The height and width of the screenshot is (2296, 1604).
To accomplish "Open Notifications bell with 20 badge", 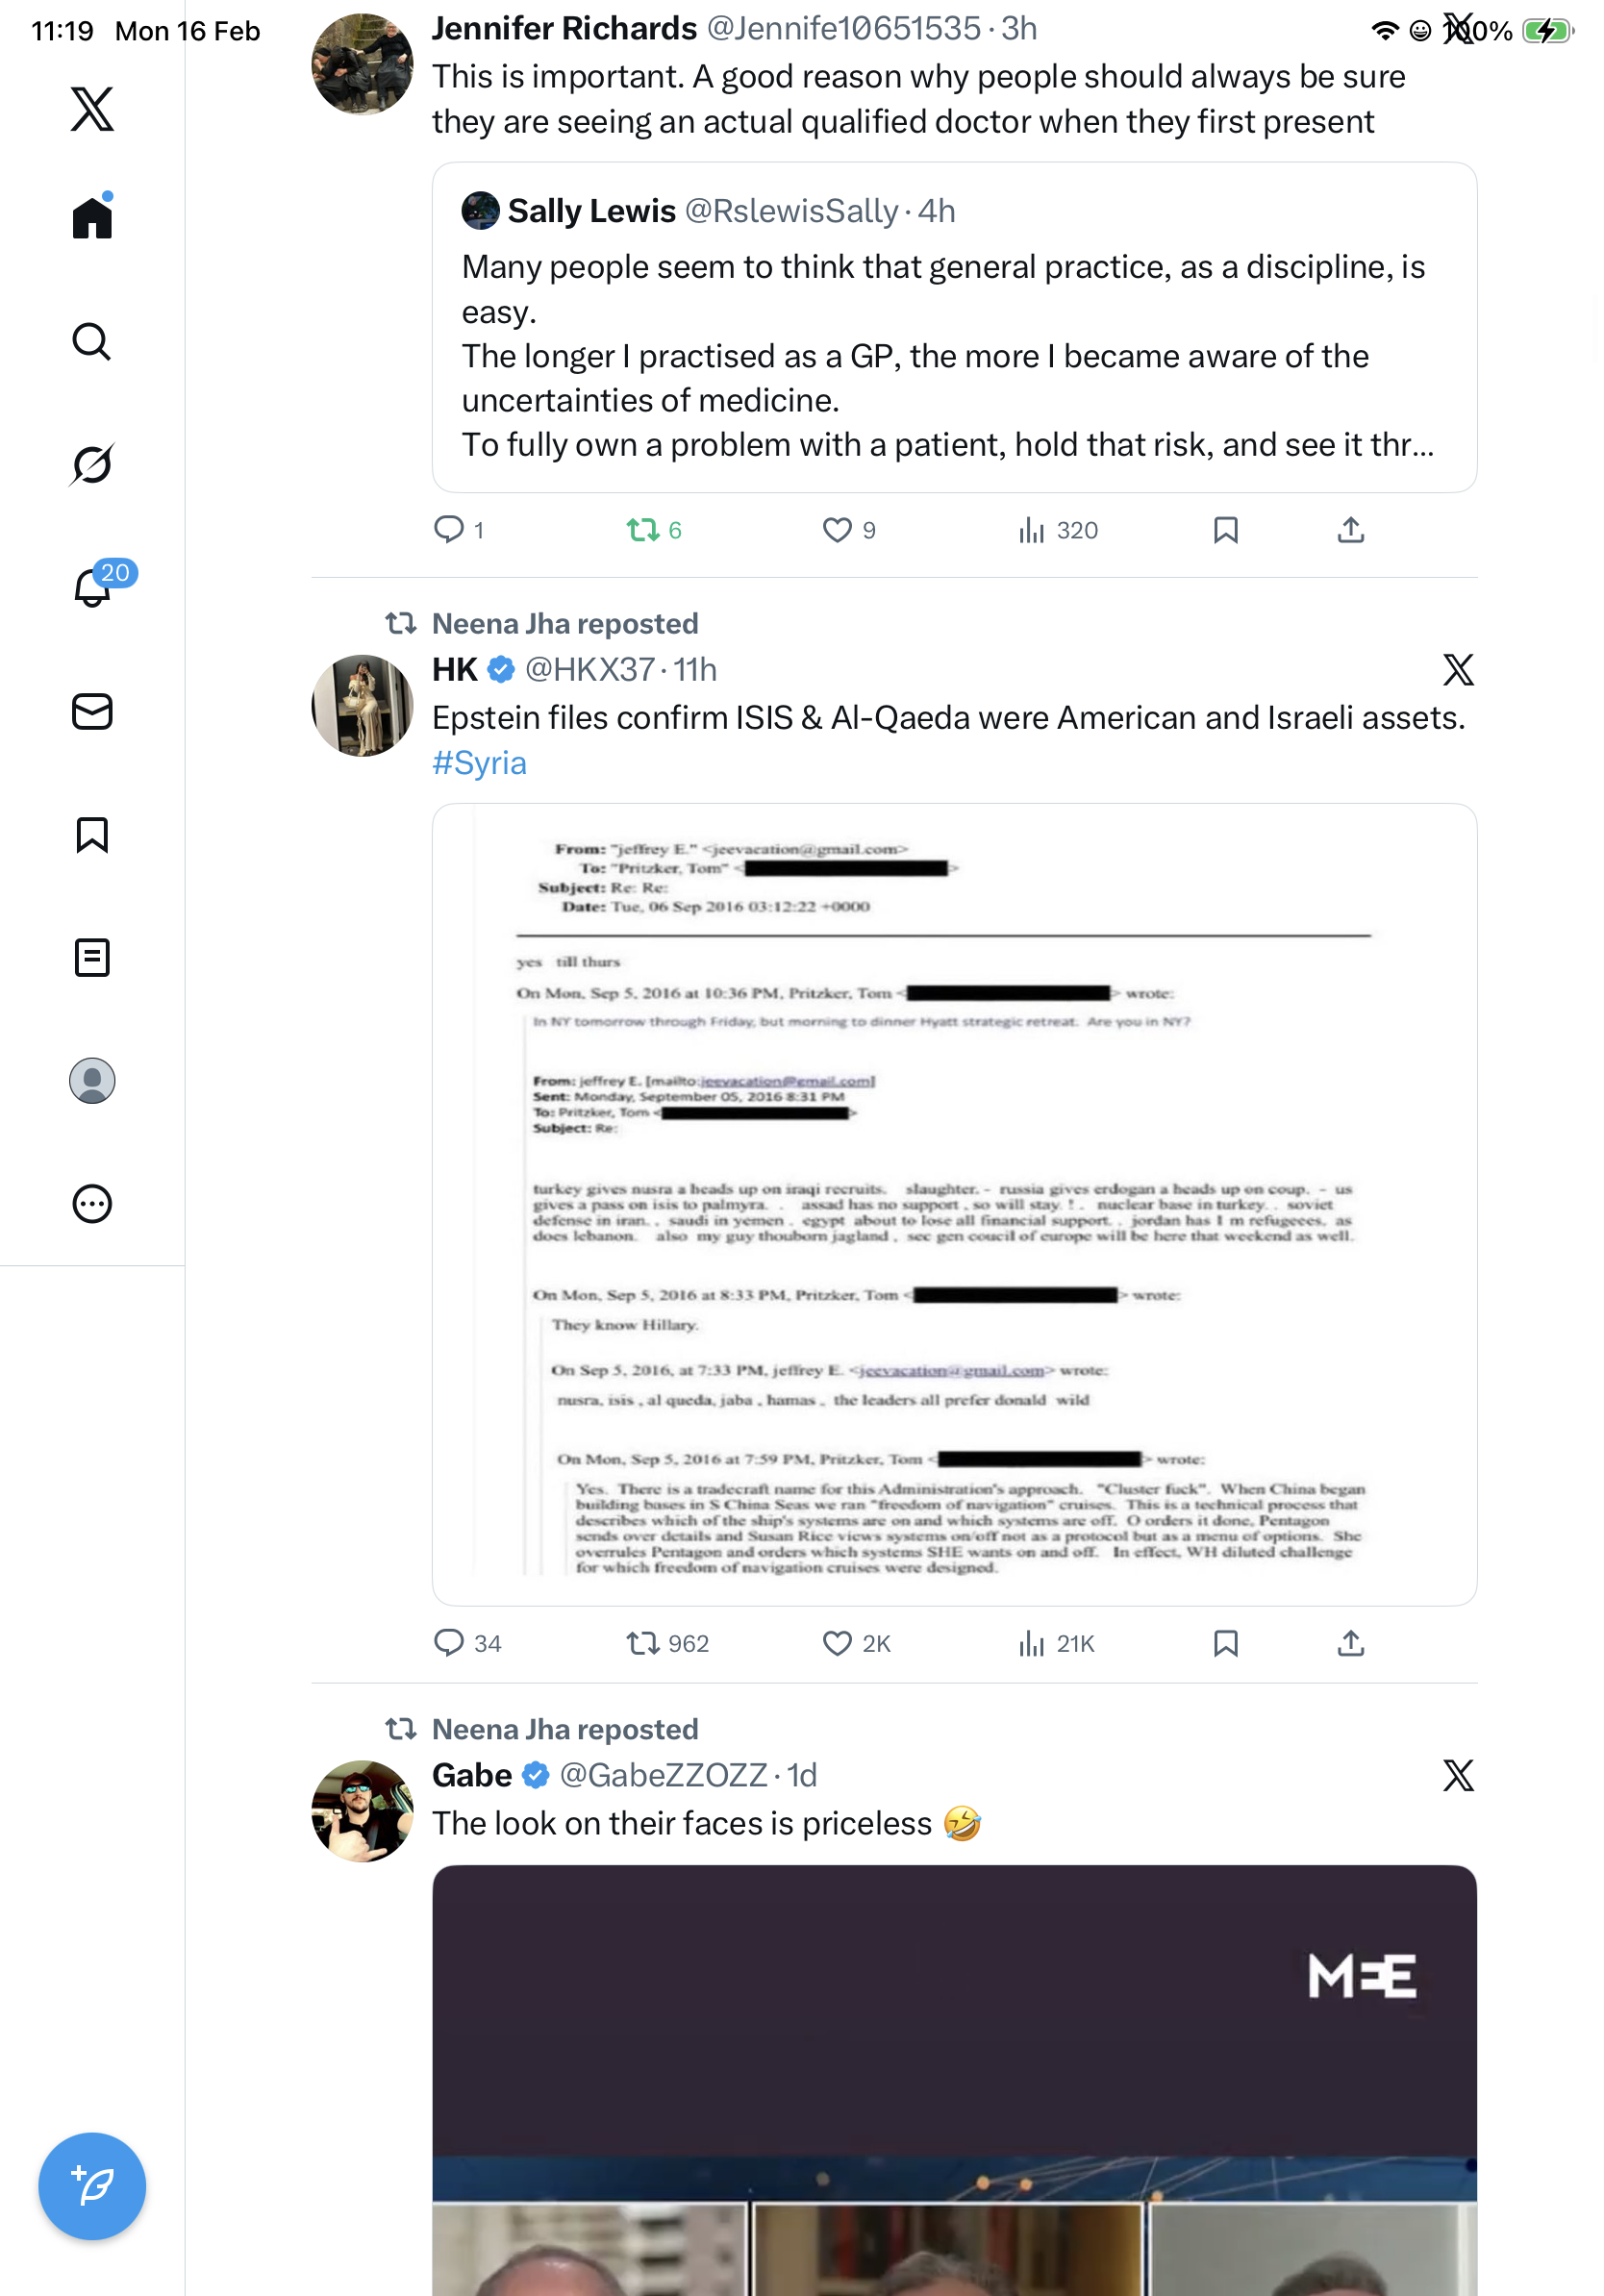I will 92,587.
